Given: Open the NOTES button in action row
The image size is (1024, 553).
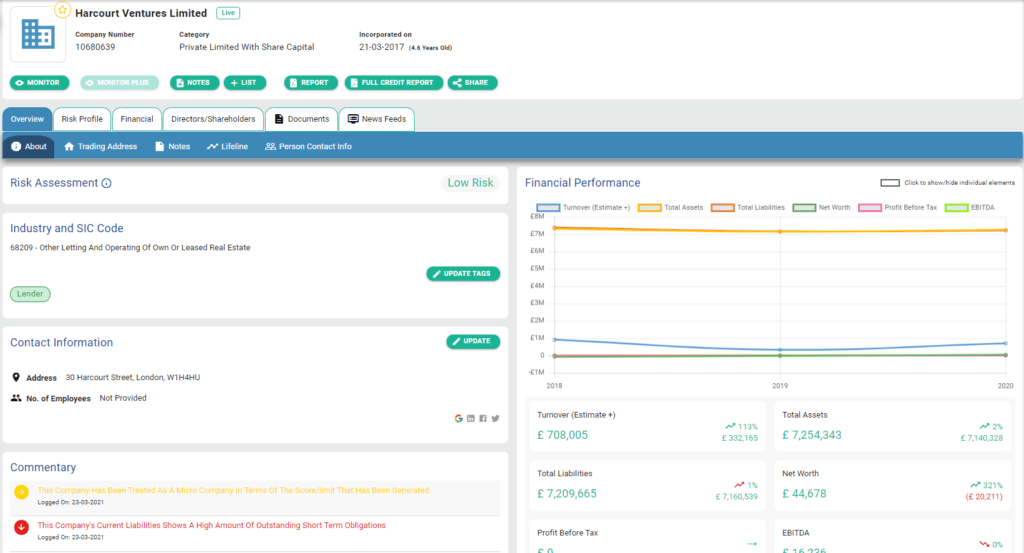Looking at the screenshot, I should pyautogui.click(x=195, y=83).
